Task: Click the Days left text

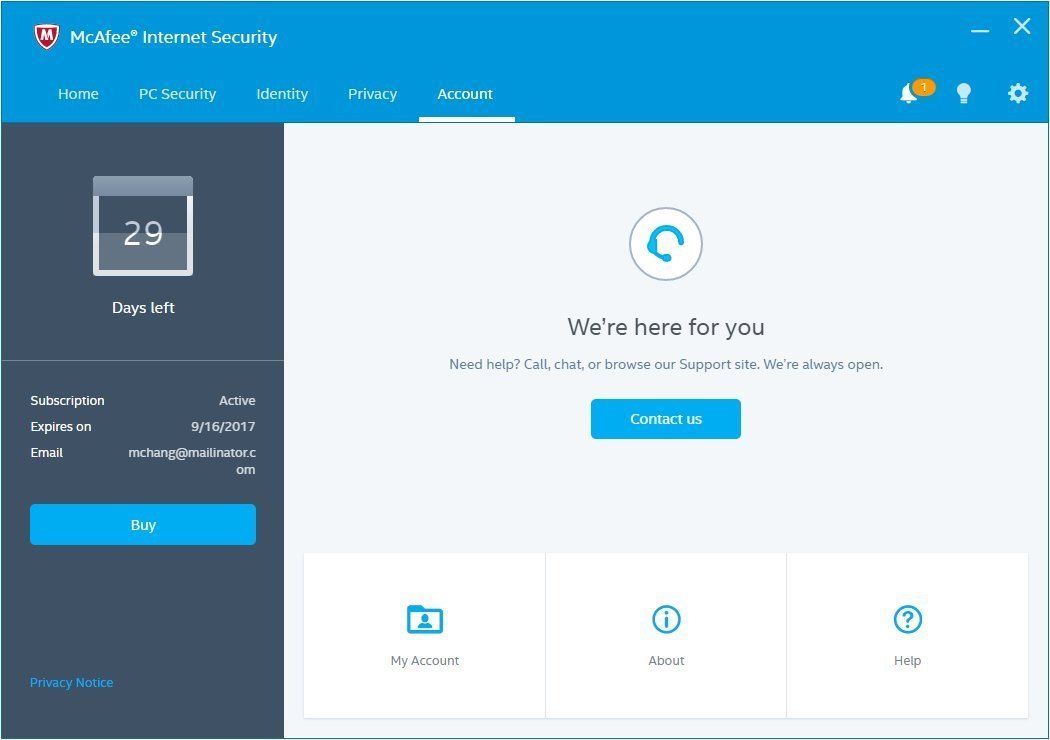Action: click(143, 308)
